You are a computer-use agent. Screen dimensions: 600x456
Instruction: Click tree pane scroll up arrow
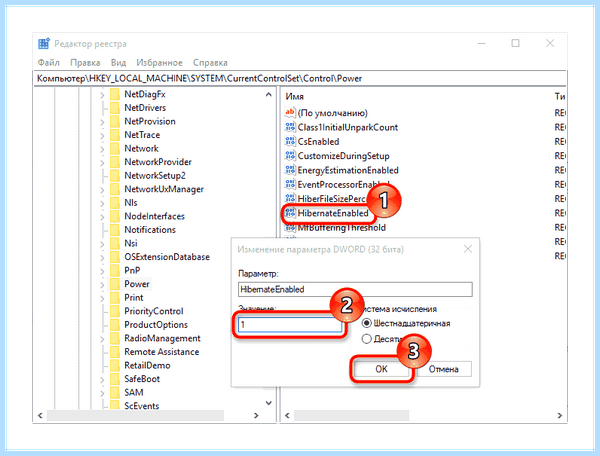[269, 94]
